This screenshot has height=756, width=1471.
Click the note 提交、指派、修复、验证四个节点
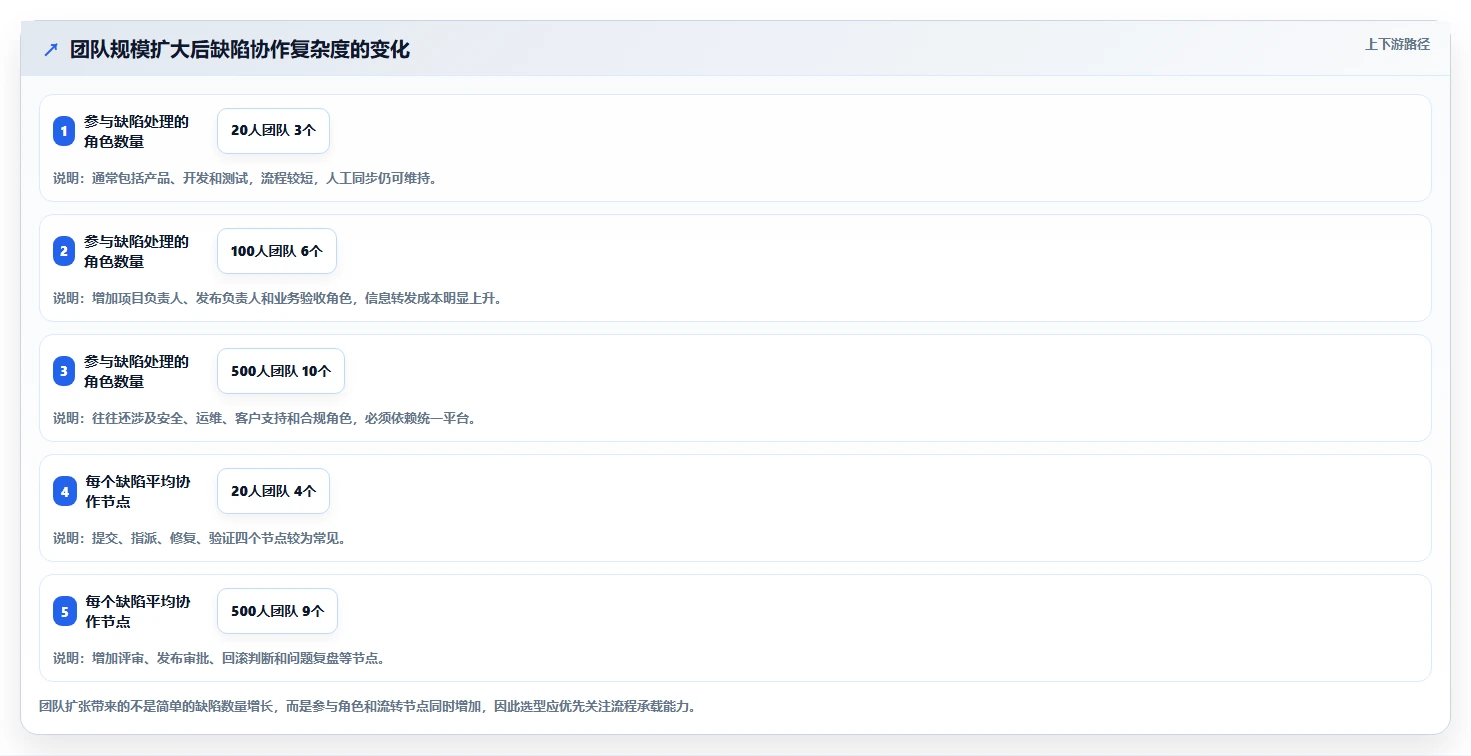(200, 538)
